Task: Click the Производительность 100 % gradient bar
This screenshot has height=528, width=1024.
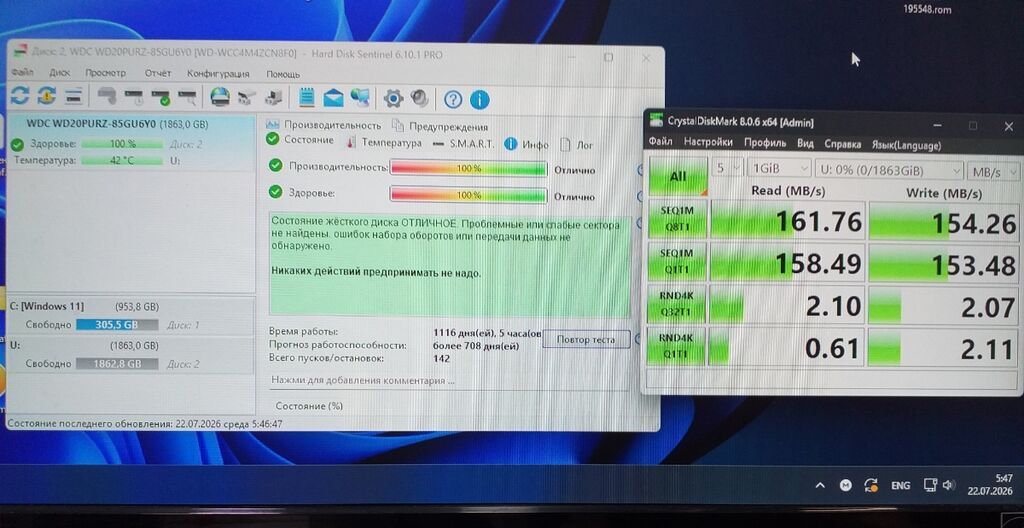Action: click(468, 168)
